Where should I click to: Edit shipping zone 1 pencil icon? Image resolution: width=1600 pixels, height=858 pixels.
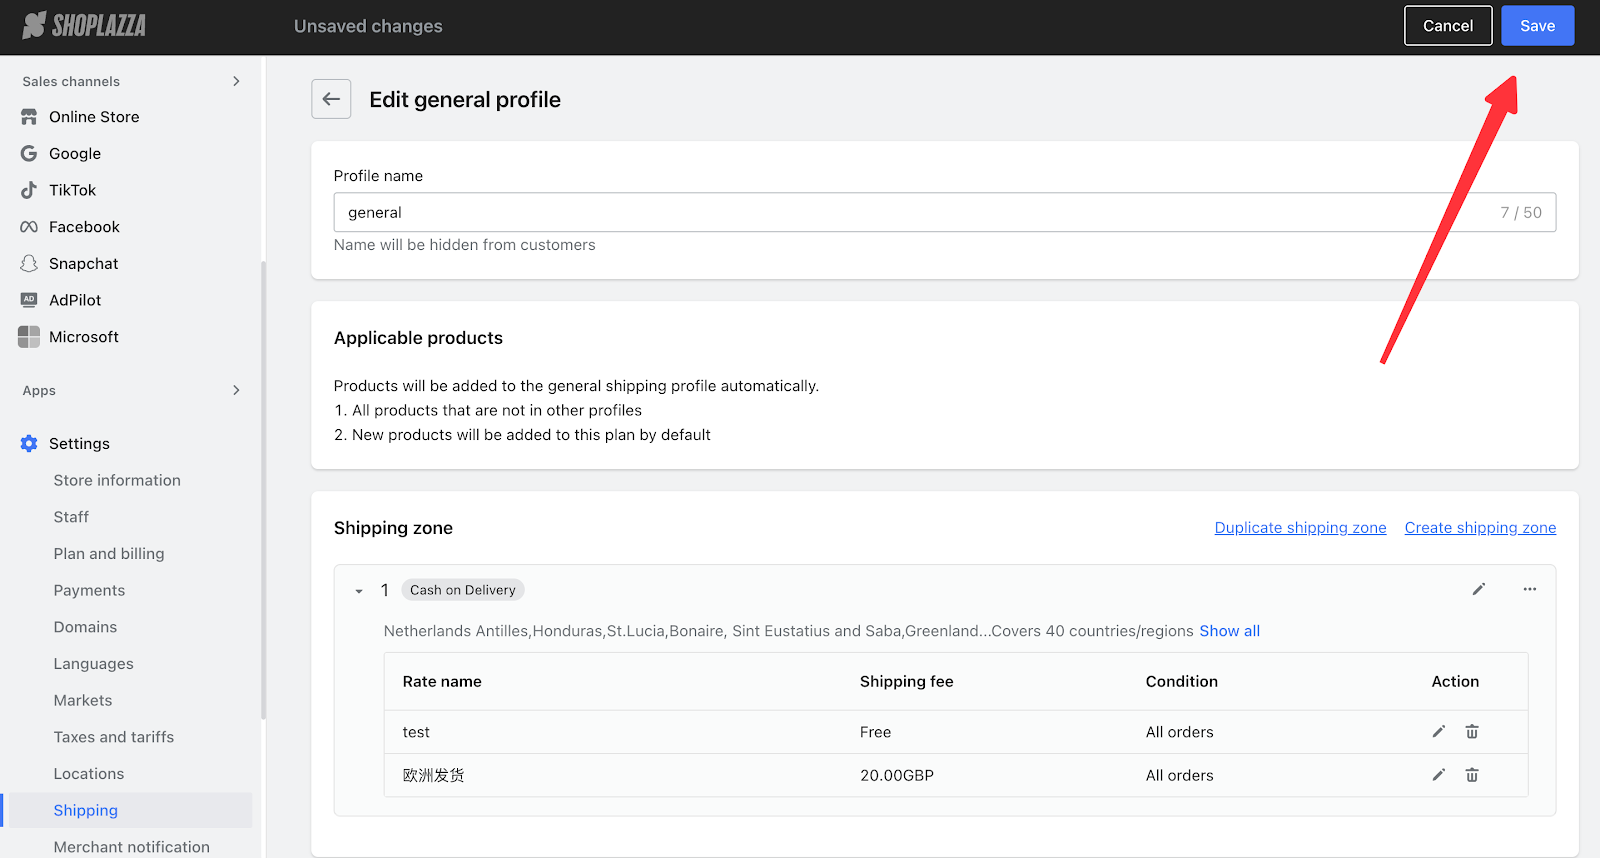(1478, 589)
